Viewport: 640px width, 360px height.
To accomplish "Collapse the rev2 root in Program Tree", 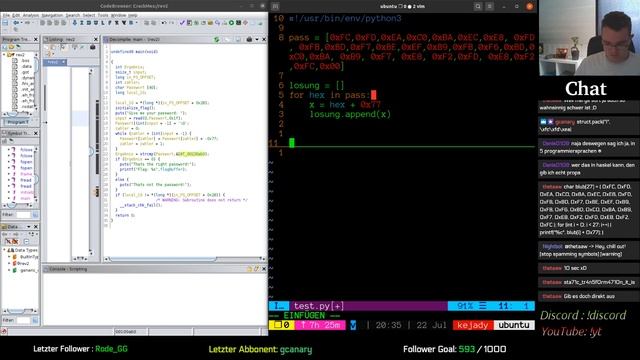I will [4, 55].
